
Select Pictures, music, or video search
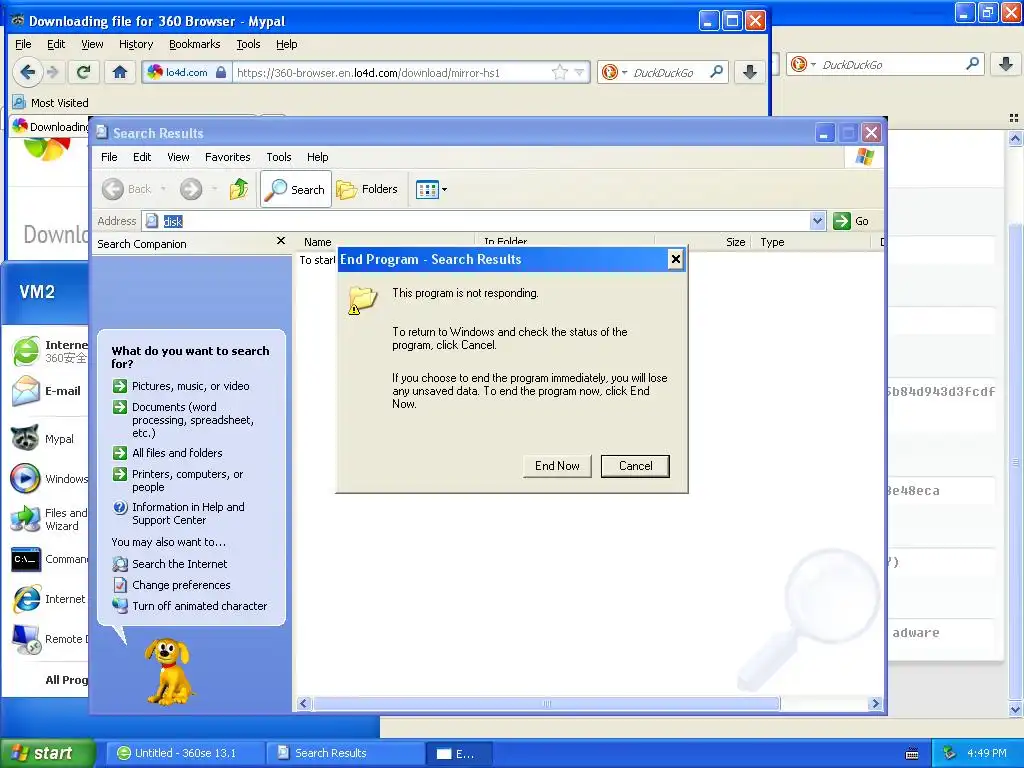[x=181, y=386]
